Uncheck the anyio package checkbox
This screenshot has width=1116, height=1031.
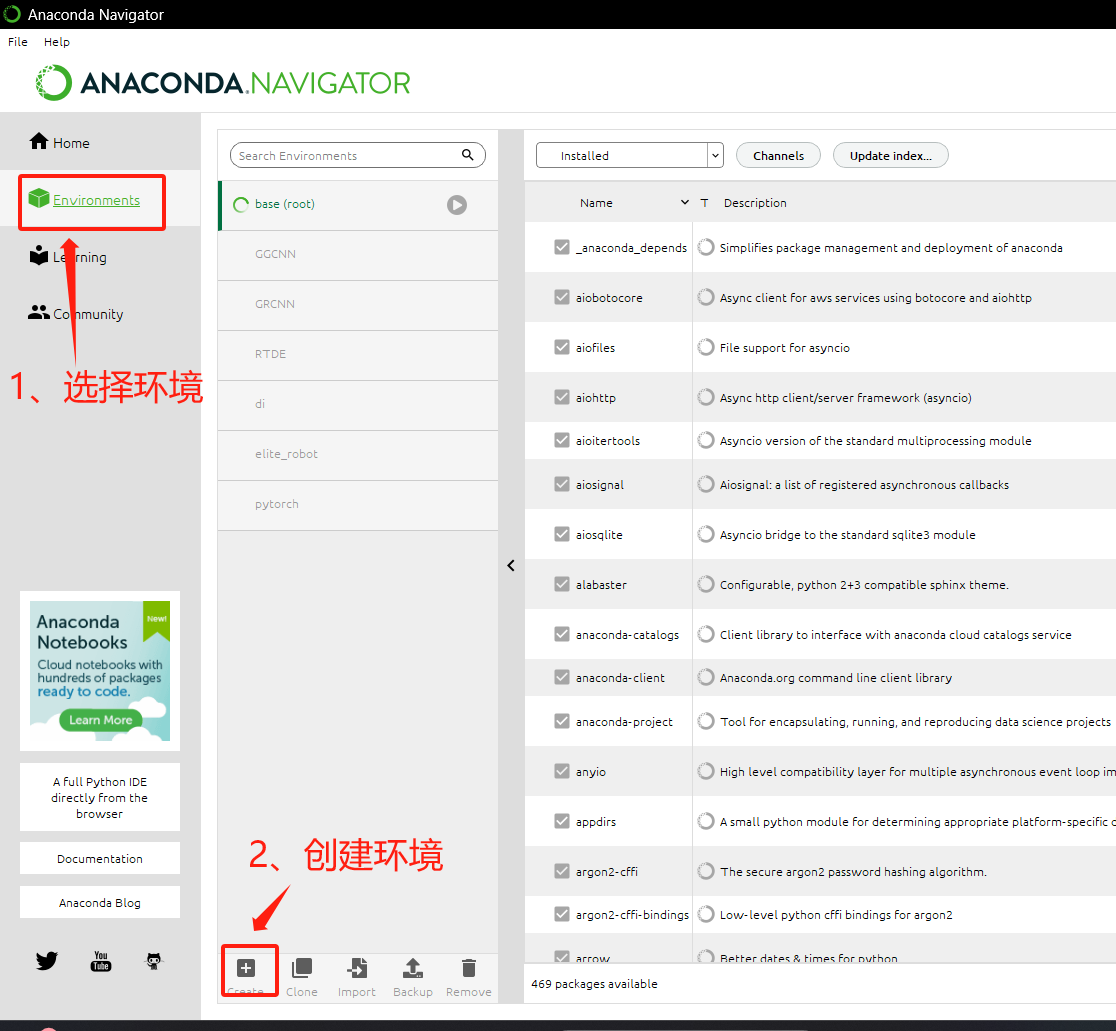pos(562,771)
